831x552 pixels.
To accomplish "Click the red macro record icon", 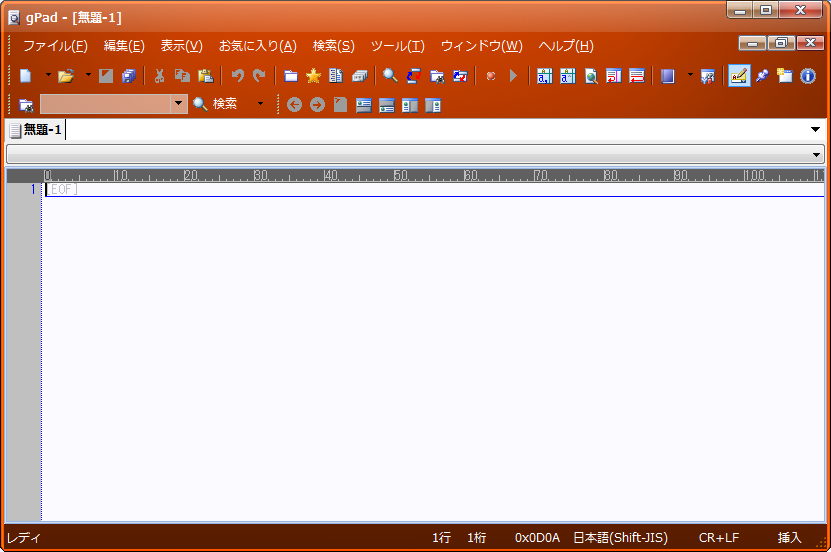I will click(490, 76).
